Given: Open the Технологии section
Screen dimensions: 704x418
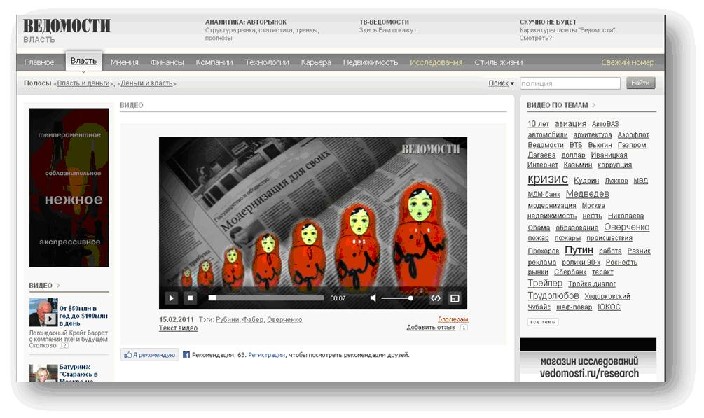Looking at the screenshot, I should pyautogui.click(x=267, y=62).
